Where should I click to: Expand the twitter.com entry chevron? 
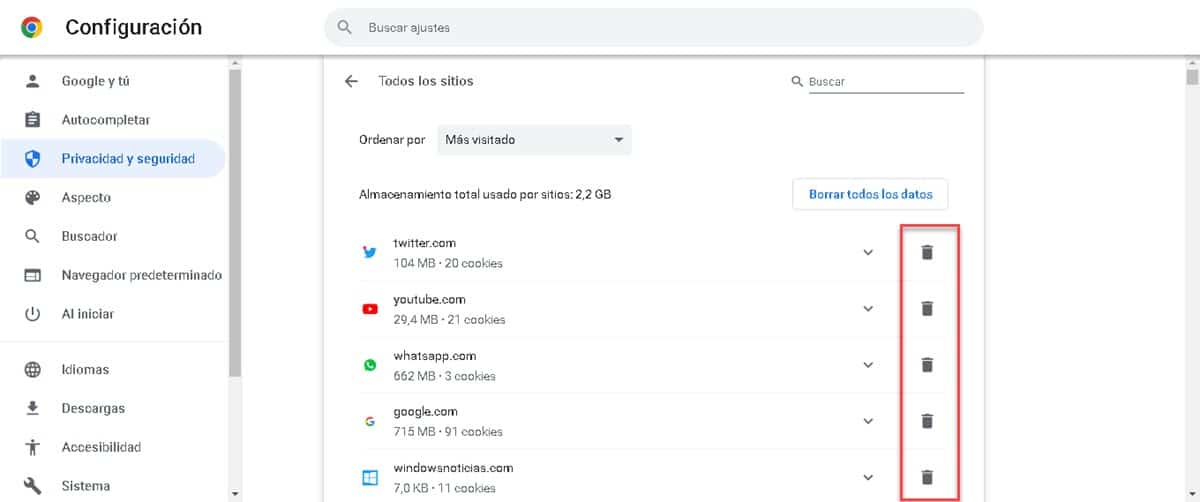[x=868, y=253]
